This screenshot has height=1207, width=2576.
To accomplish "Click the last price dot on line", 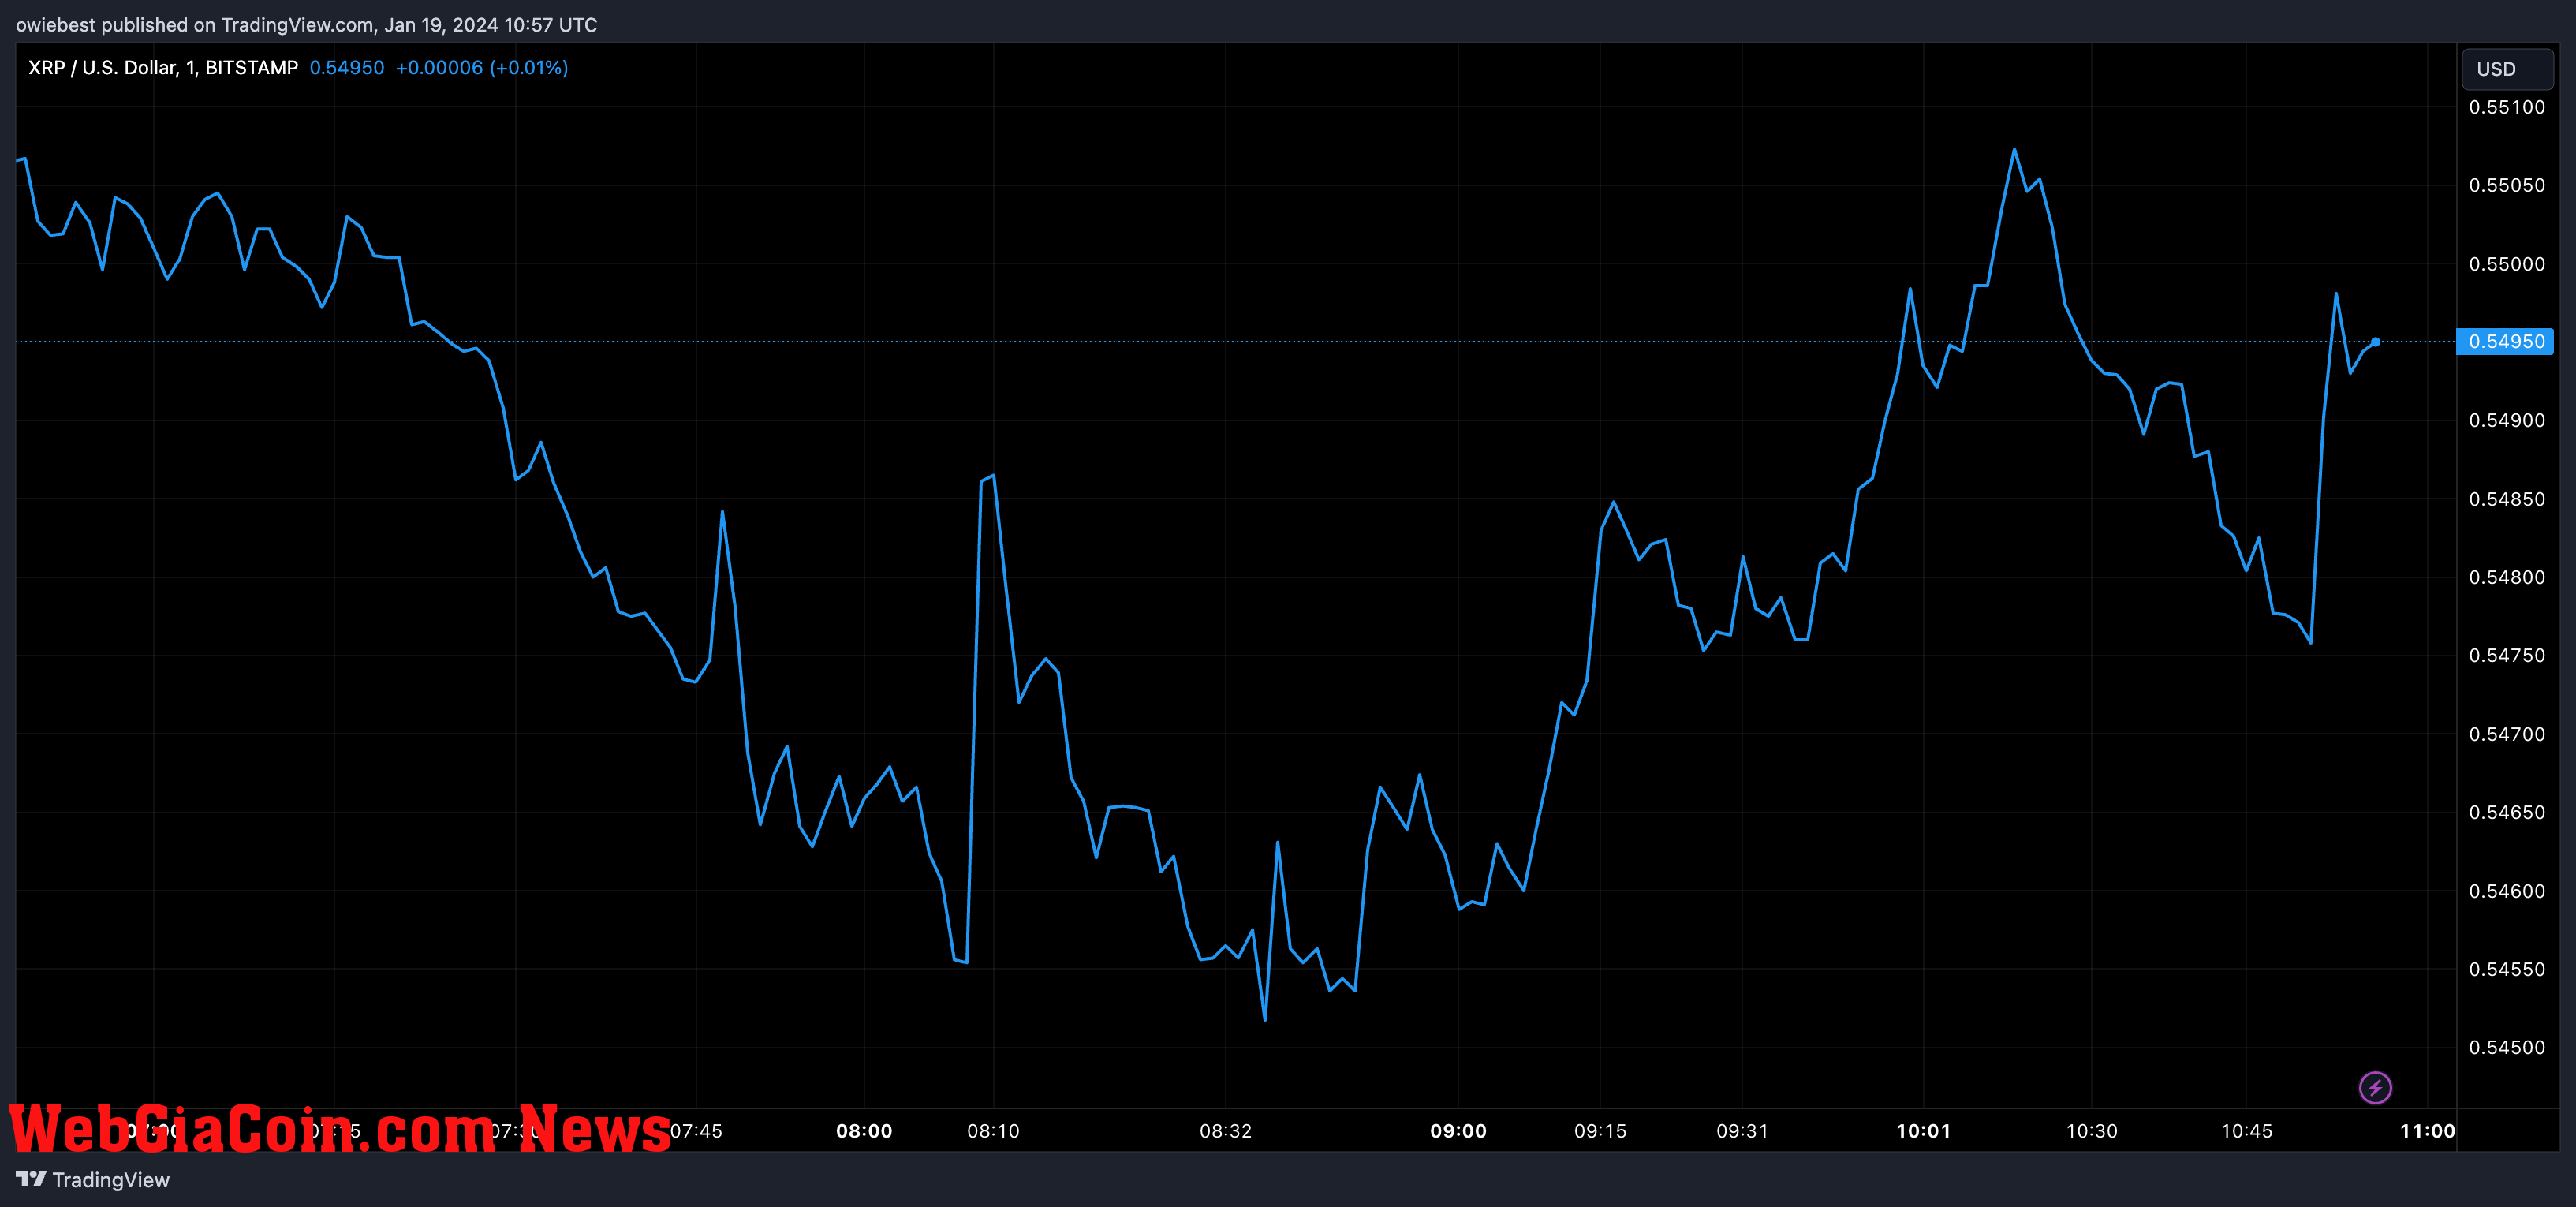I will coord(2375,342).
